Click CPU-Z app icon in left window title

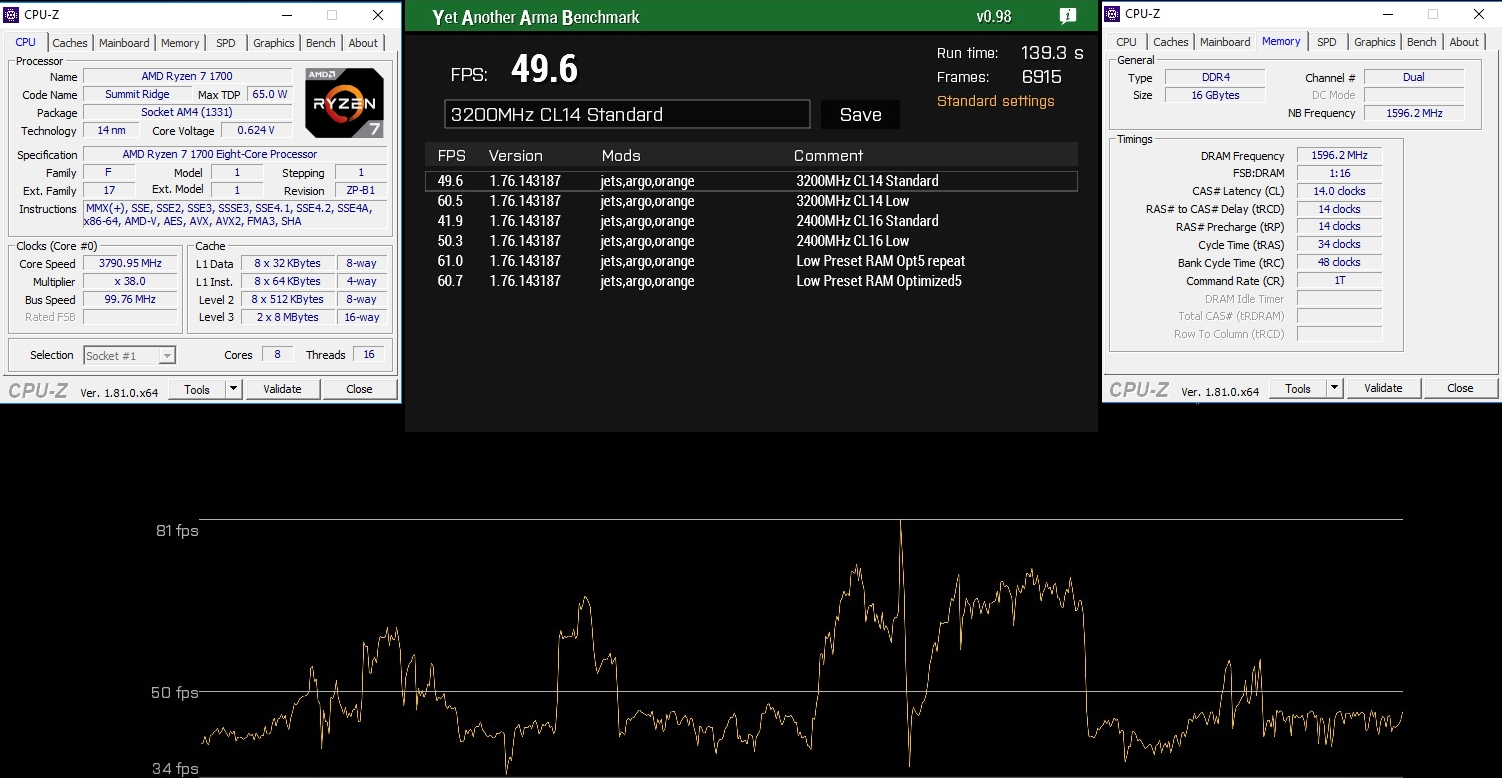tap(13, 15)
